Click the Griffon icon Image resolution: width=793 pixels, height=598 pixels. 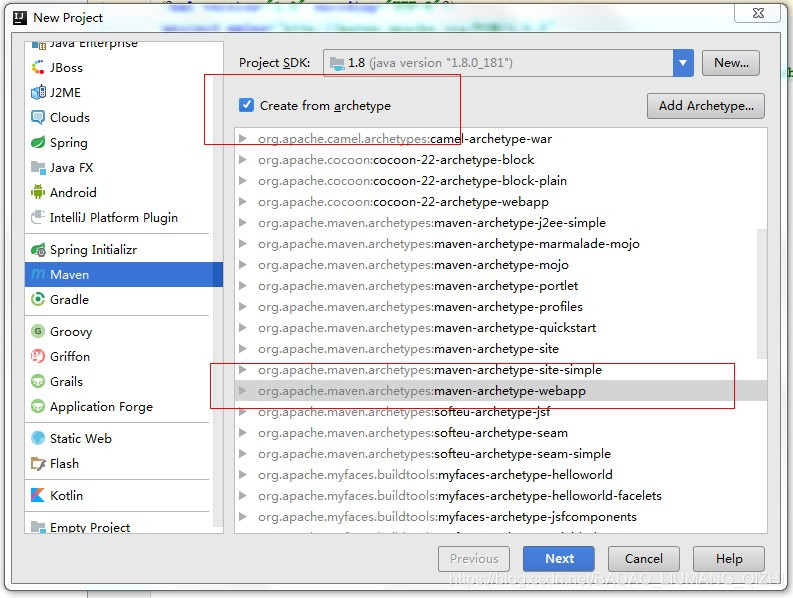click(38, 356)
